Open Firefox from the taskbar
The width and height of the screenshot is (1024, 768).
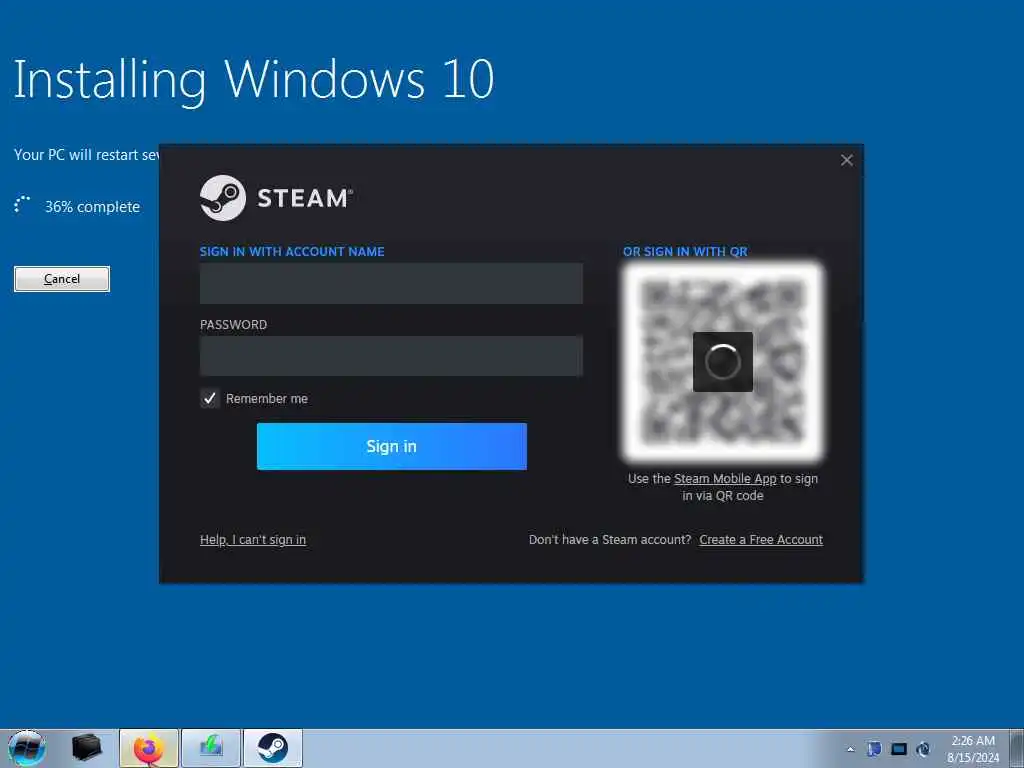pos(149,748)
